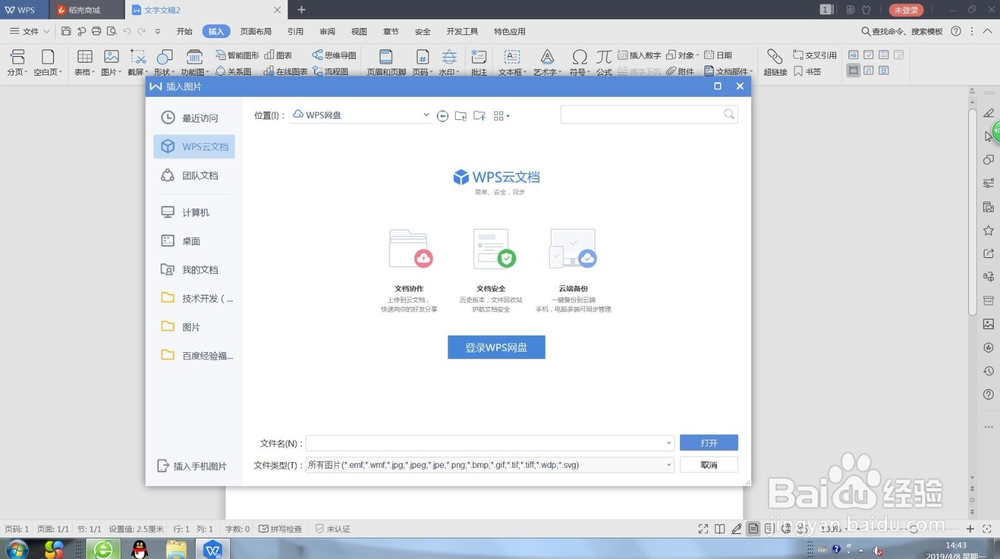Expand the filename dropdown arrow
The height and width of the screenshot is (559, 1000).
668,443
